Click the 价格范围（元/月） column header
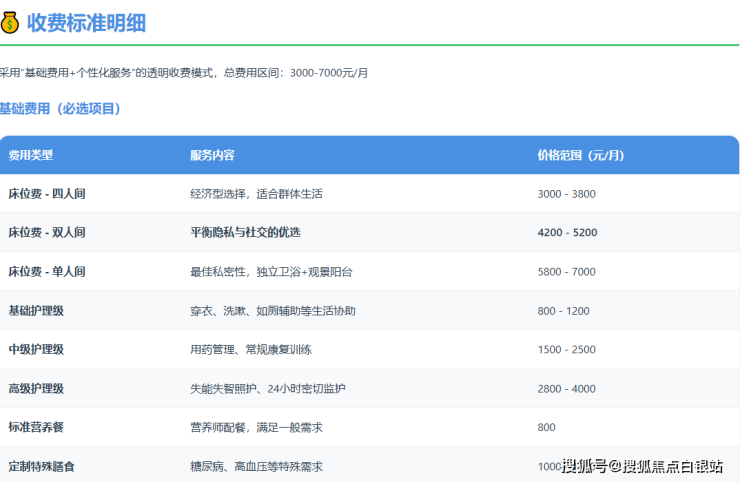 tap(580, 155)
